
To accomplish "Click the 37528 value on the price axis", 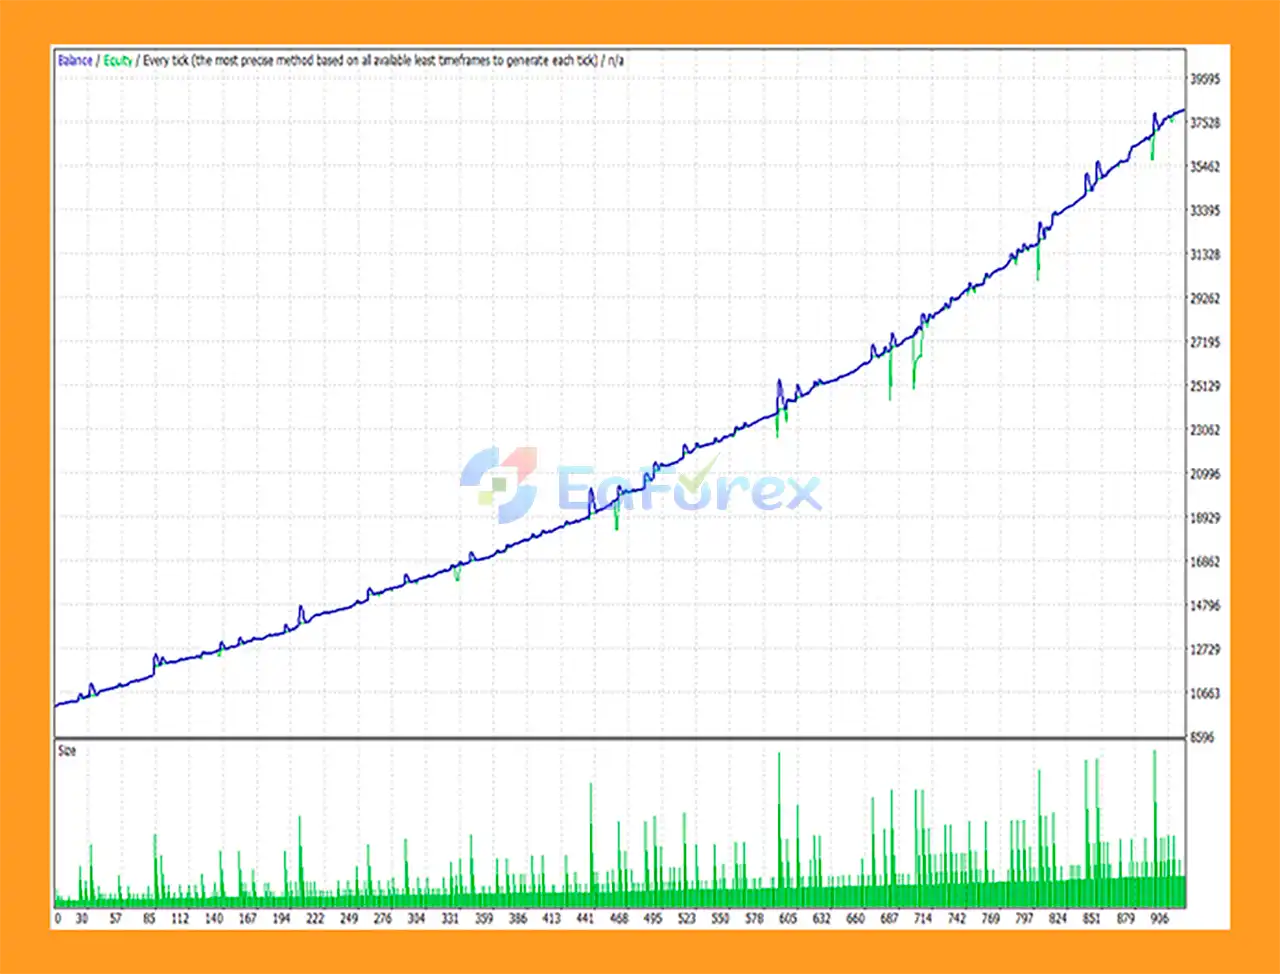I will (x=1205, y=123).
